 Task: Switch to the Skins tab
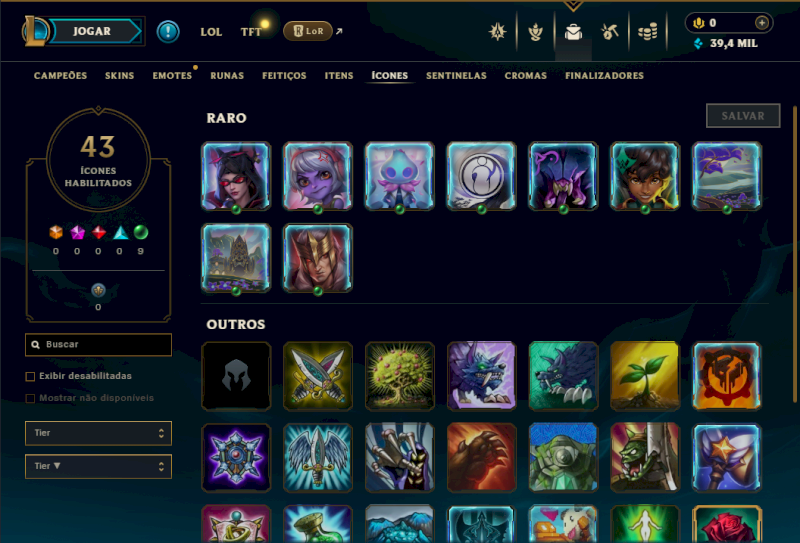119,76
